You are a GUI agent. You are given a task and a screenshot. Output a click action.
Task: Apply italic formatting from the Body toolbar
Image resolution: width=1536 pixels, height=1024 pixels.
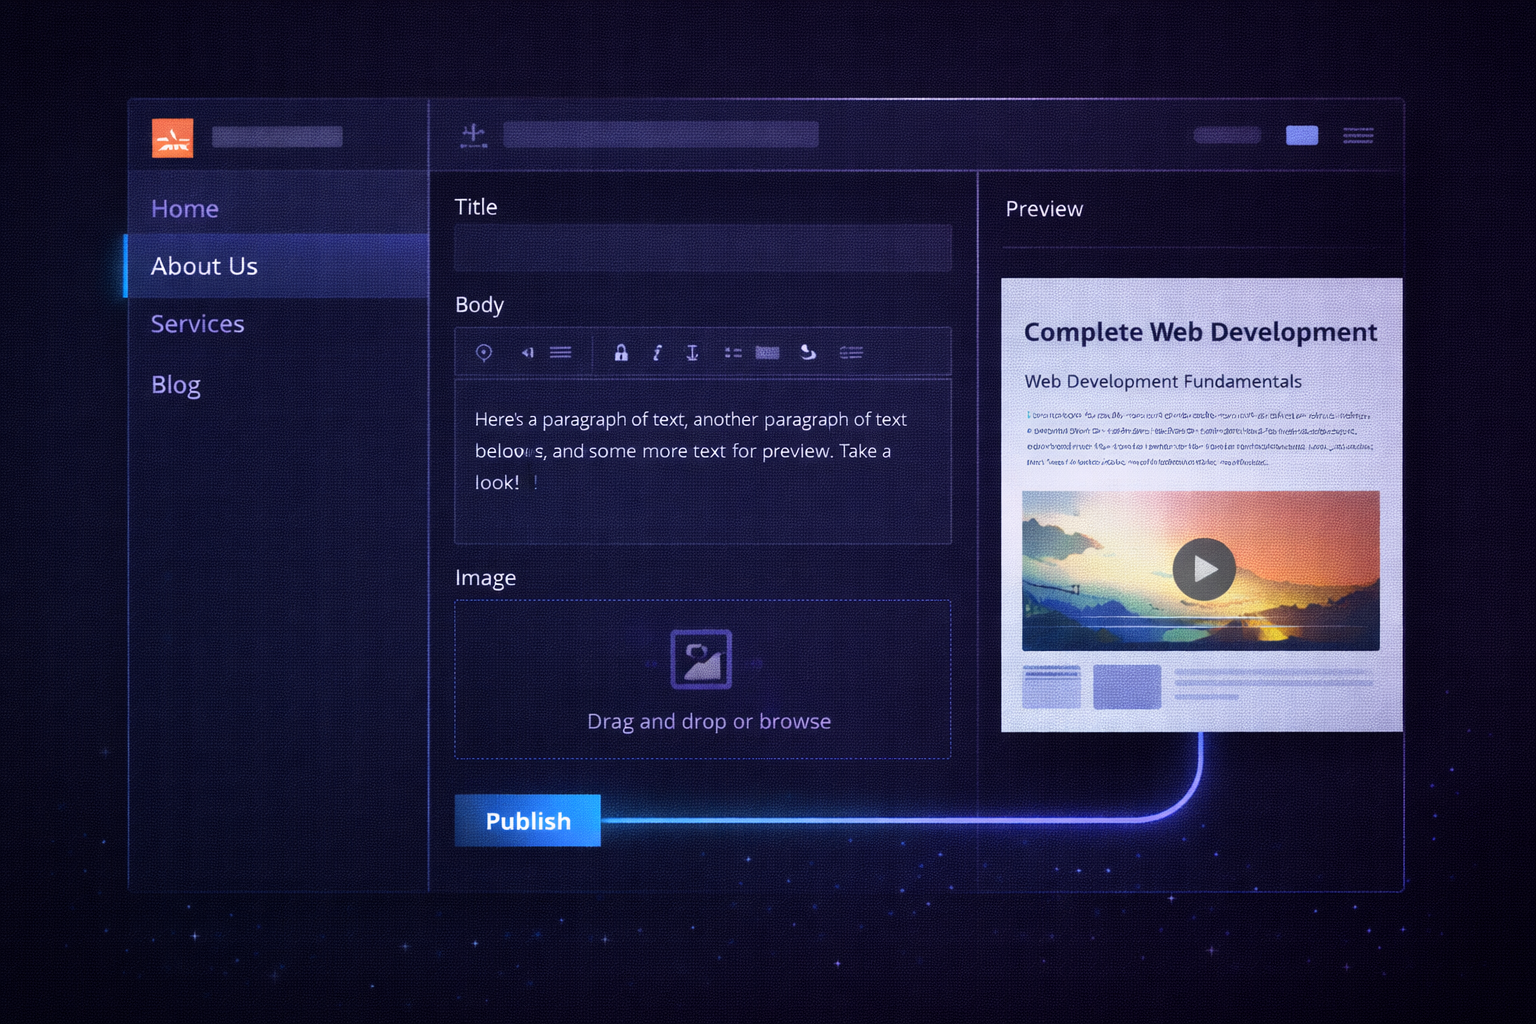656,352
